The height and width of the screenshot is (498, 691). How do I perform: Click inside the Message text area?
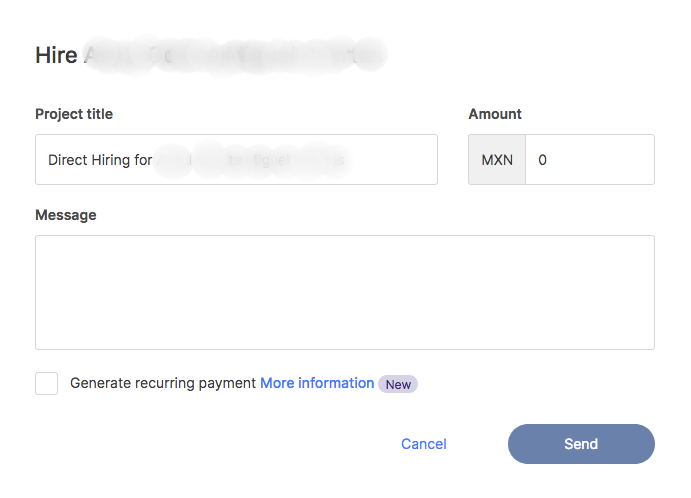pos(344,292)
